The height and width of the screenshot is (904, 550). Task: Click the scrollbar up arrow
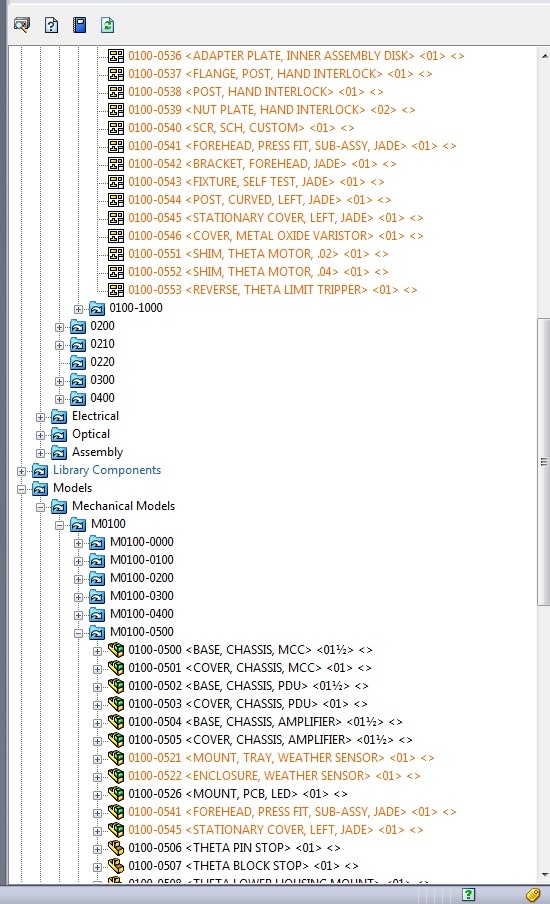[x=544, y=56]
